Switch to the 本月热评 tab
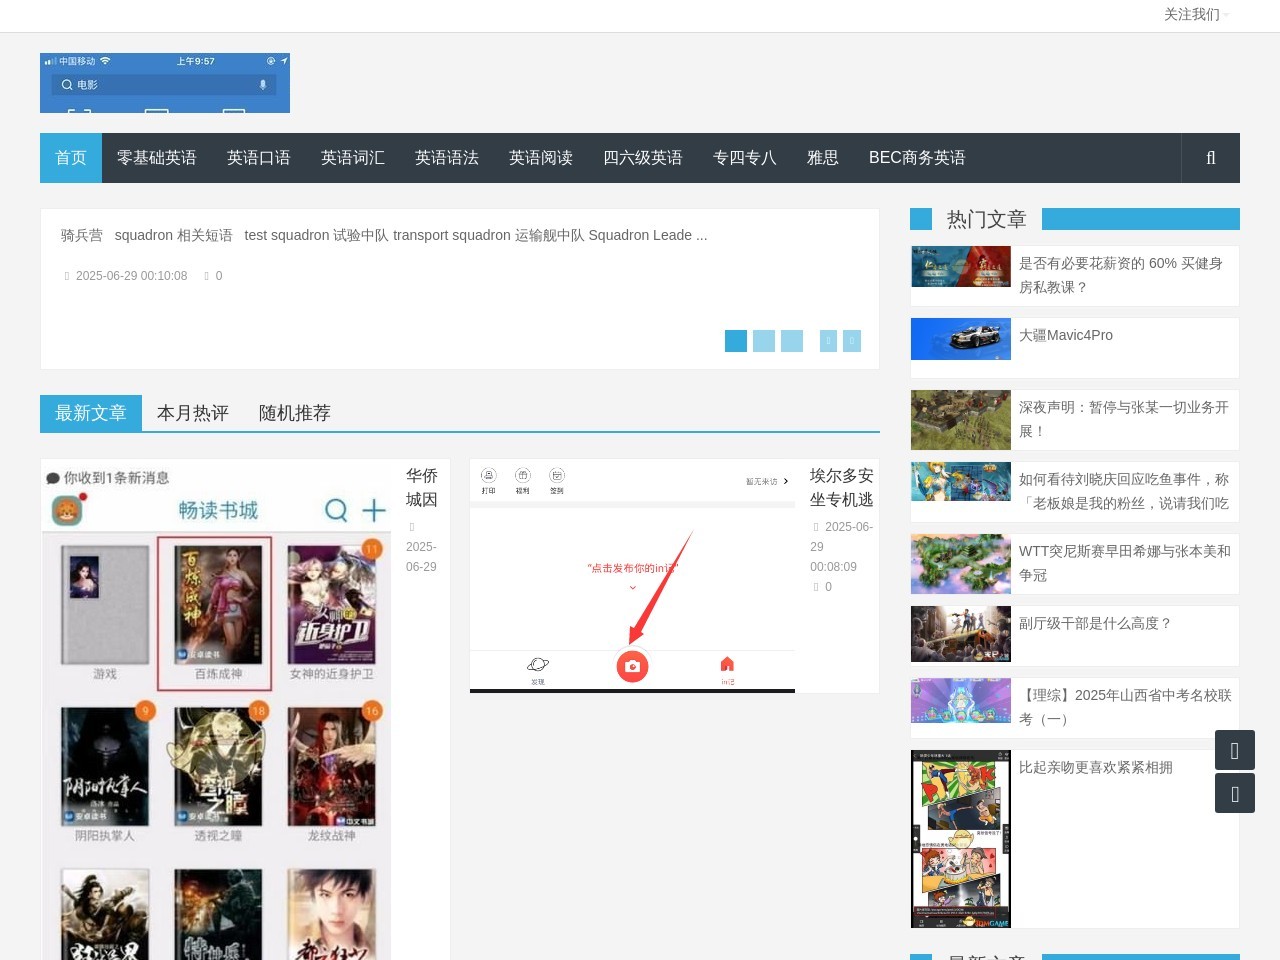 (x=193, y=413)
